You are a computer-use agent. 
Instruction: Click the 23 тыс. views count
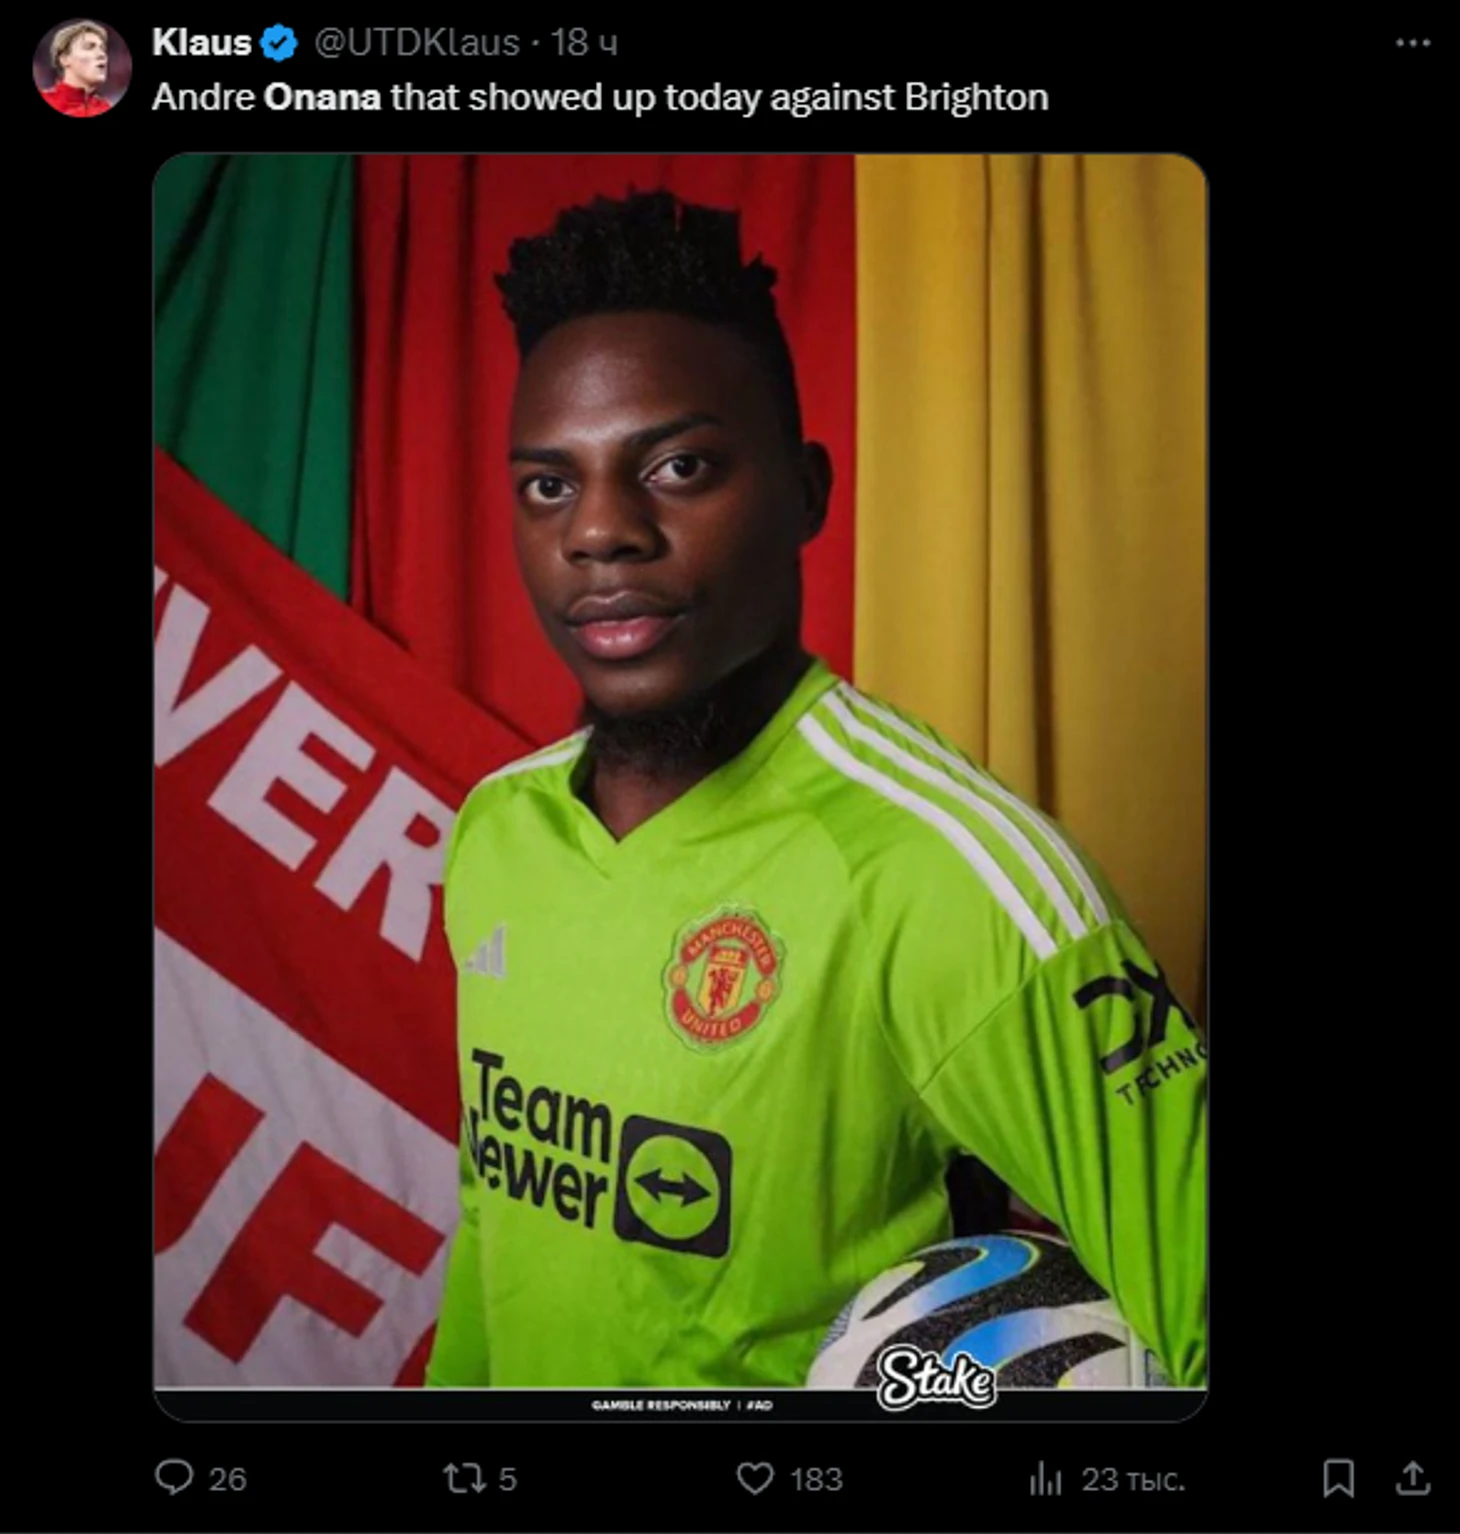[x=1133, y=1479]
